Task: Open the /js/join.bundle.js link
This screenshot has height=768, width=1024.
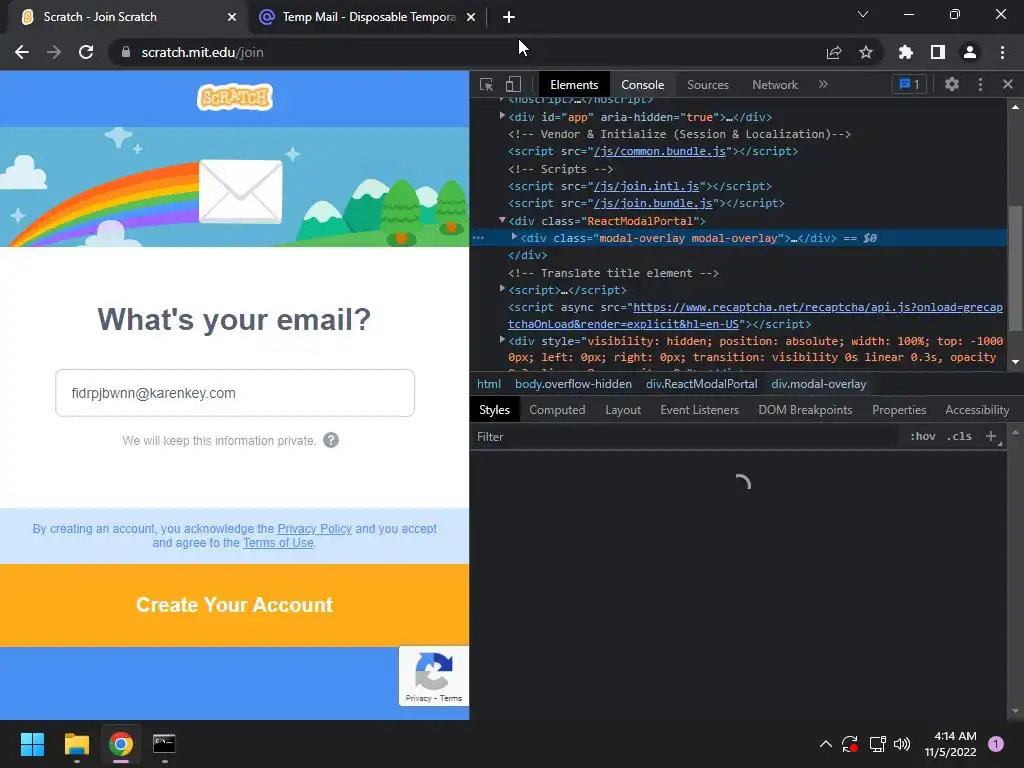Action: [x=652, y=203]
